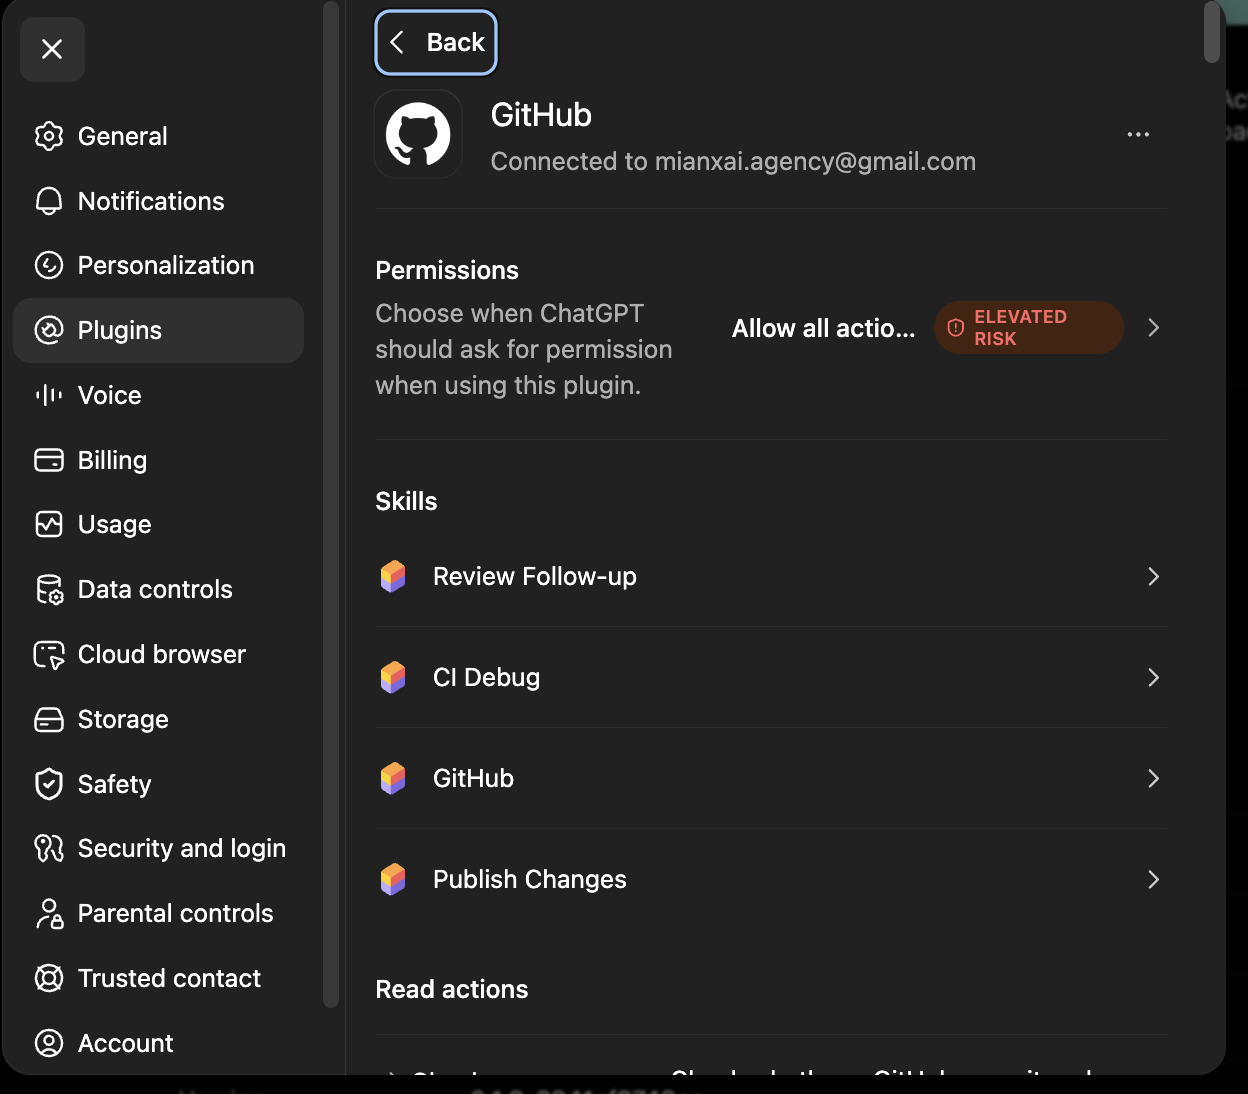
Task: Click the Trusted contact lifebuoy icon
Action: click(x=49, y=978)
